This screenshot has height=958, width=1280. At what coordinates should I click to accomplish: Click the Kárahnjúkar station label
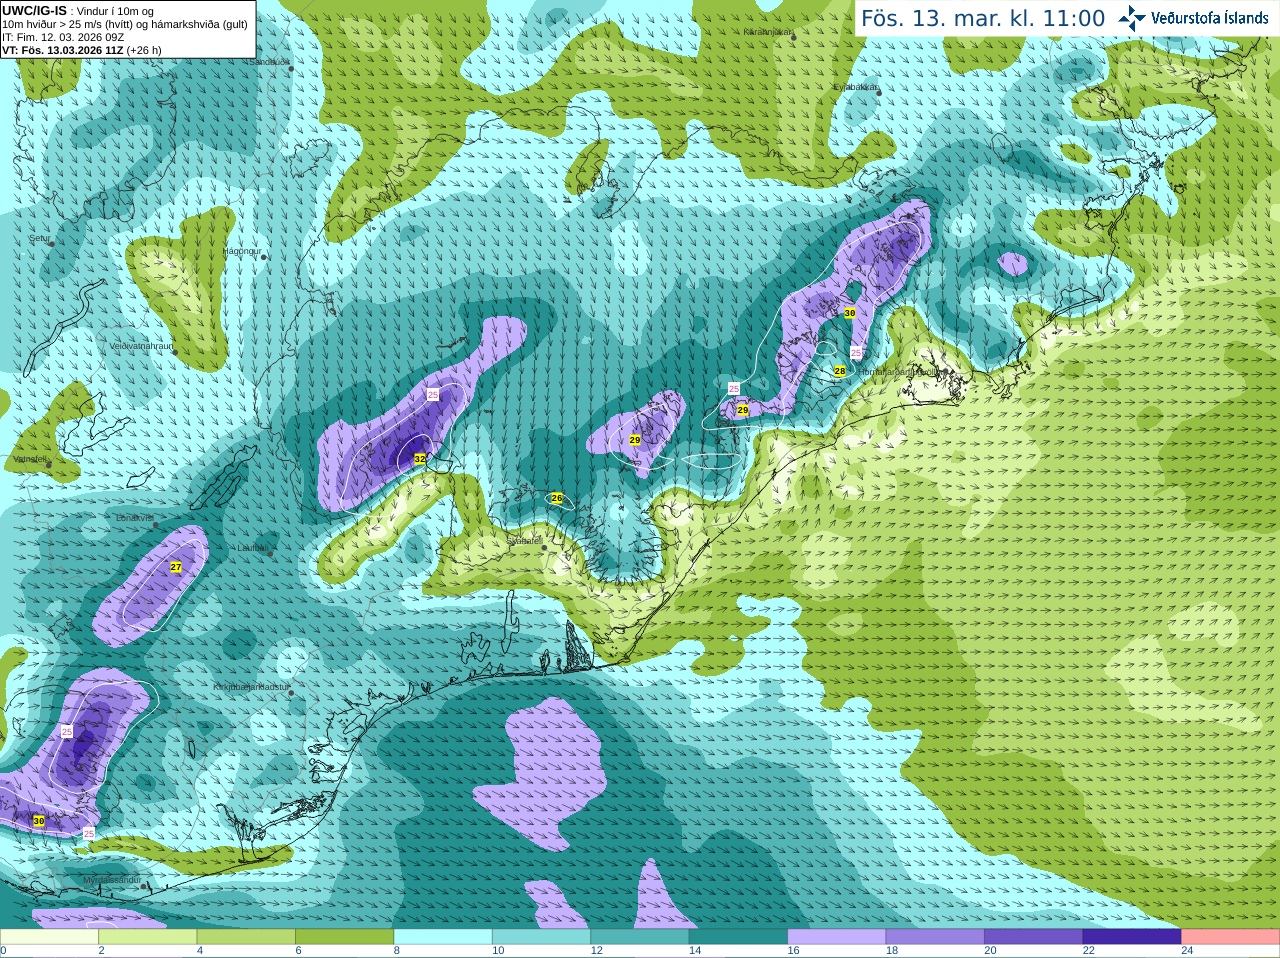tap(768, 32)
